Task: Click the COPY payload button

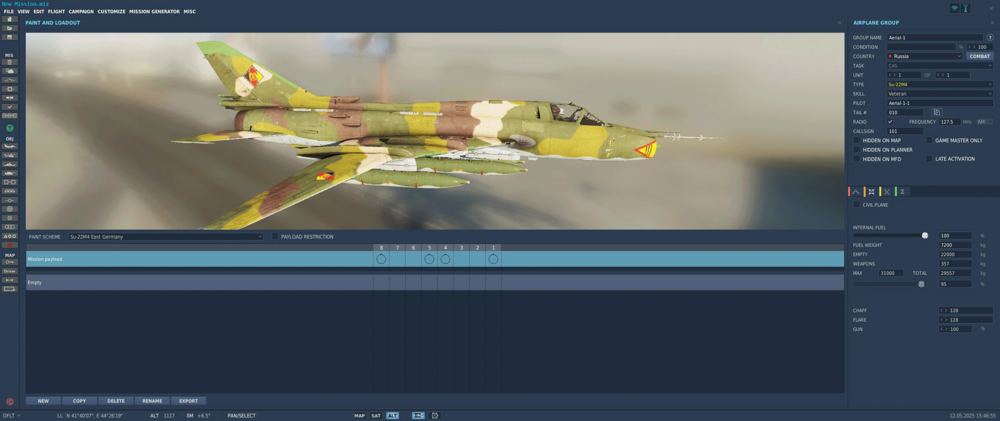Action: tap(80, 401)
